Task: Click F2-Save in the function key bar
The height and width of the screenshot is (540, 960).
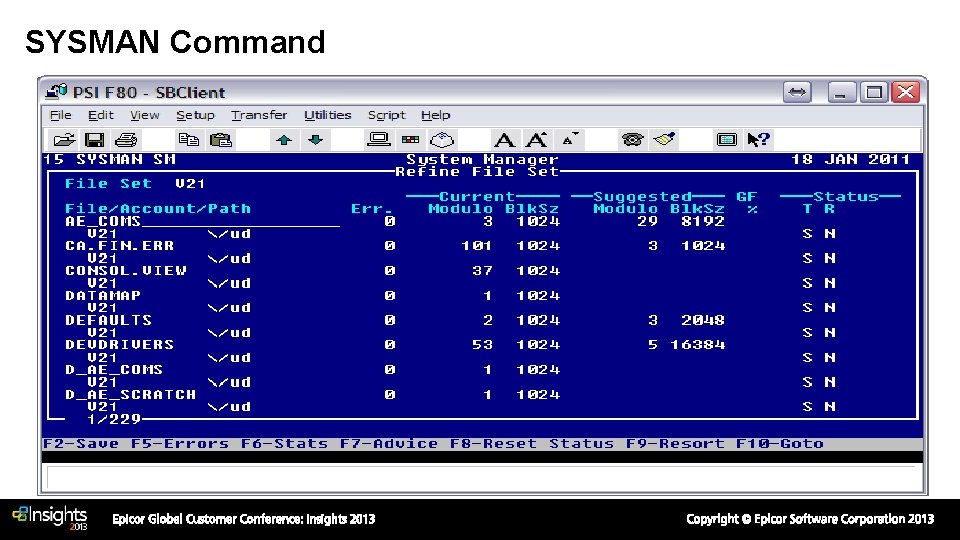Action: (81, 443)
